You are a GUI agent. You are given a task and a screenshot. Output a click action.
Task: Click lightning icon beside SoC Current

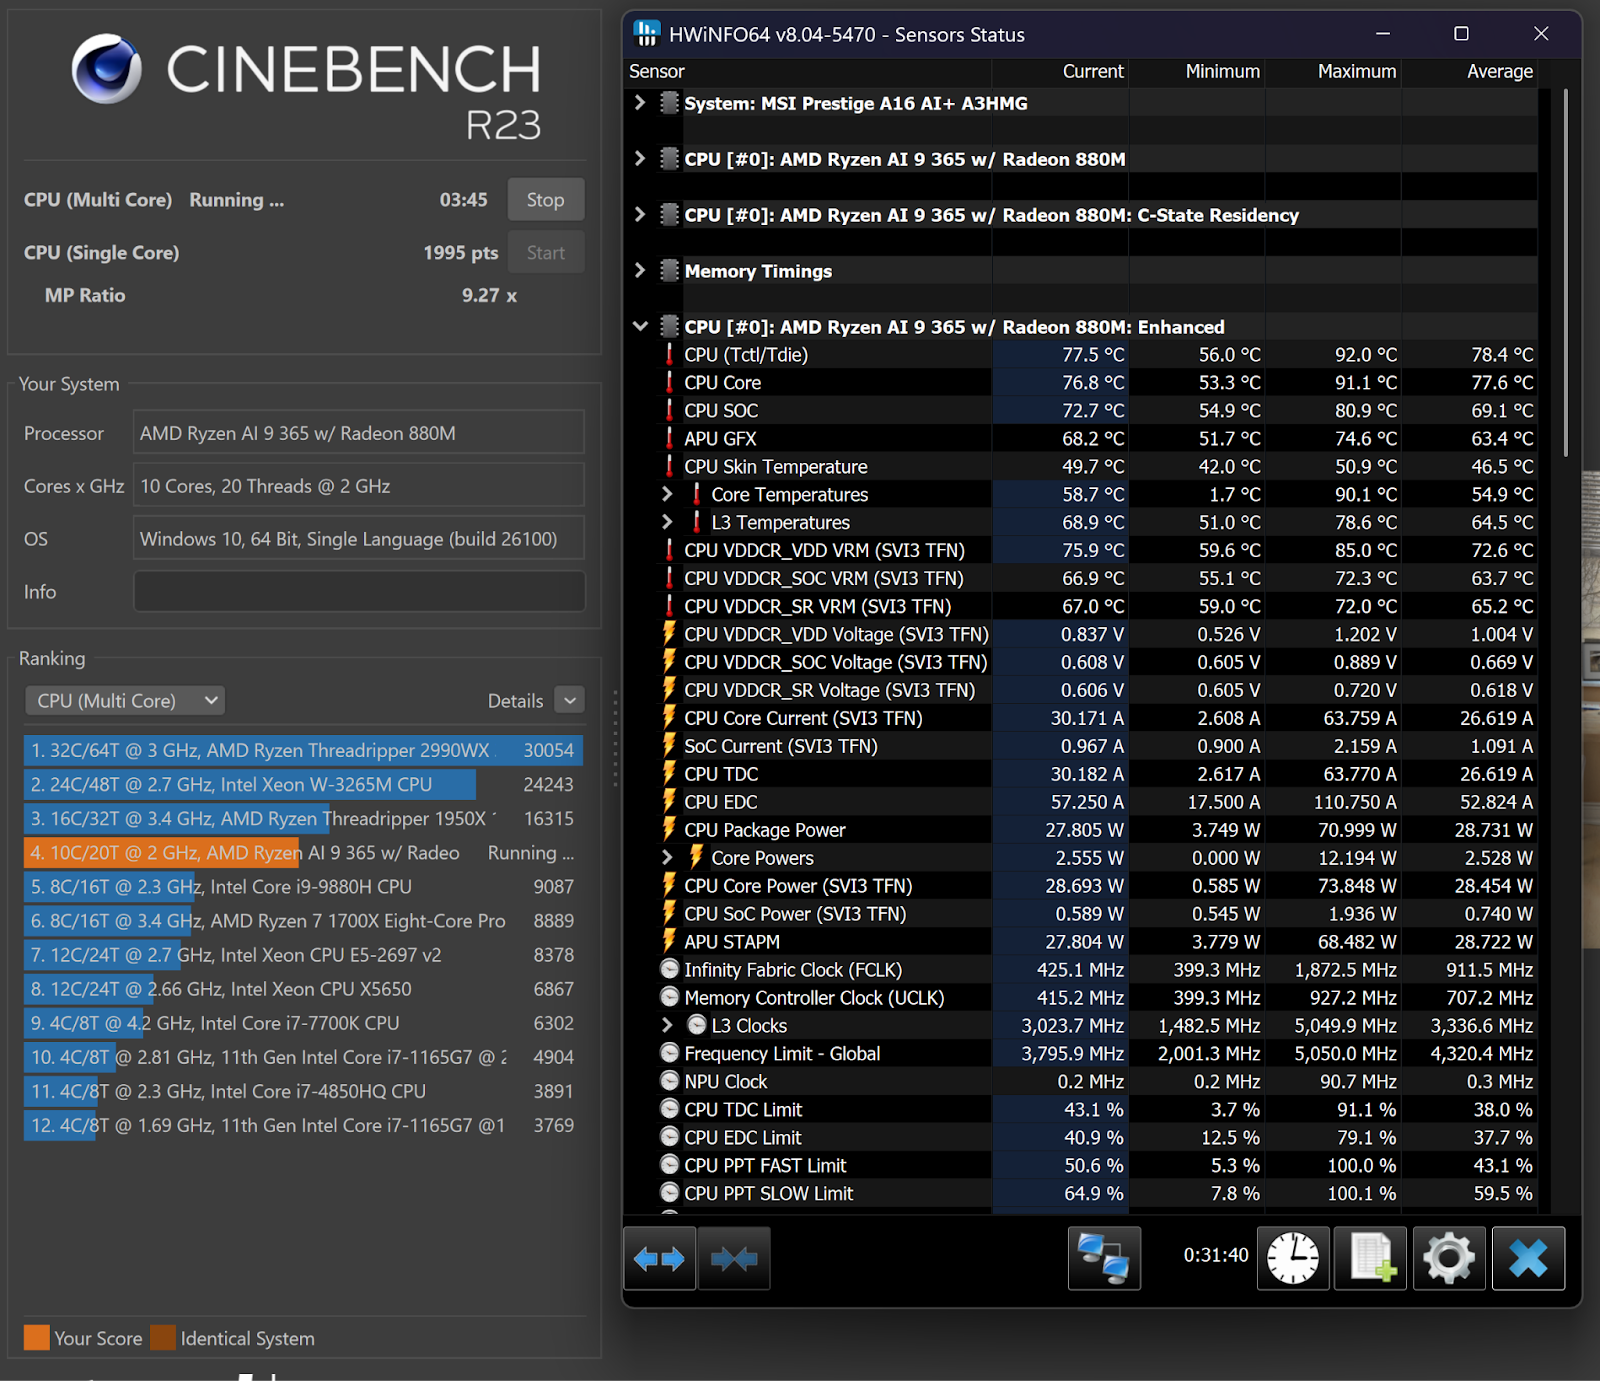point(669,746)
